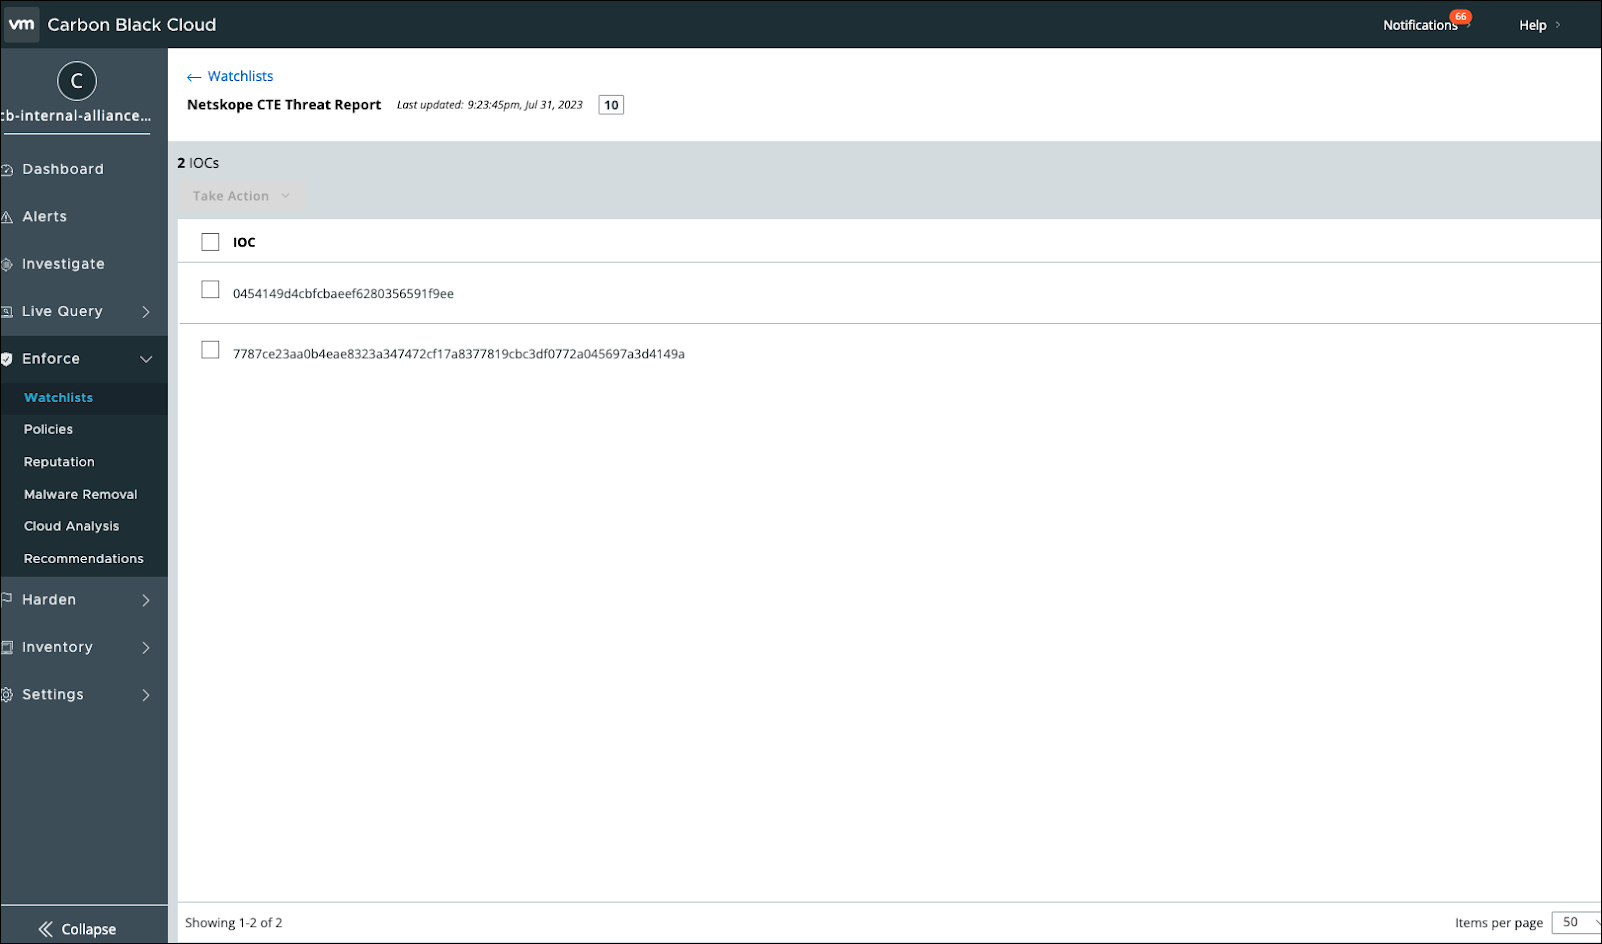1602x944 pixels.
Task: Return via the Watchlists breadcrumb link
Action: 240,76
